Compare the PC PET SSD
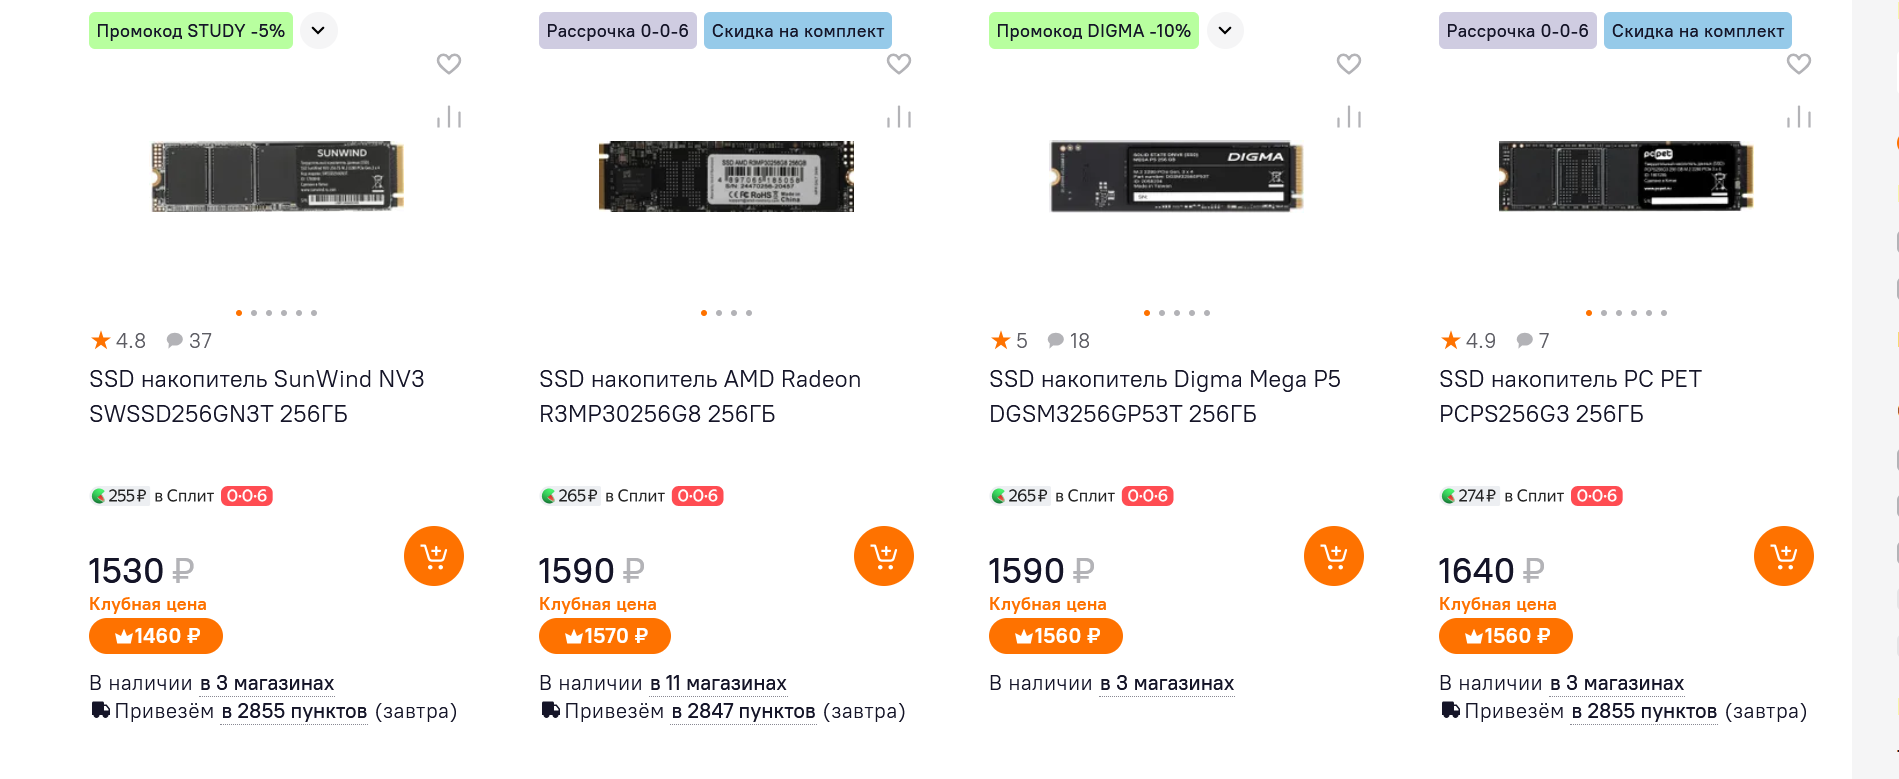The height and width of the screenshot is (779, 1899). tap(1799, 117)
